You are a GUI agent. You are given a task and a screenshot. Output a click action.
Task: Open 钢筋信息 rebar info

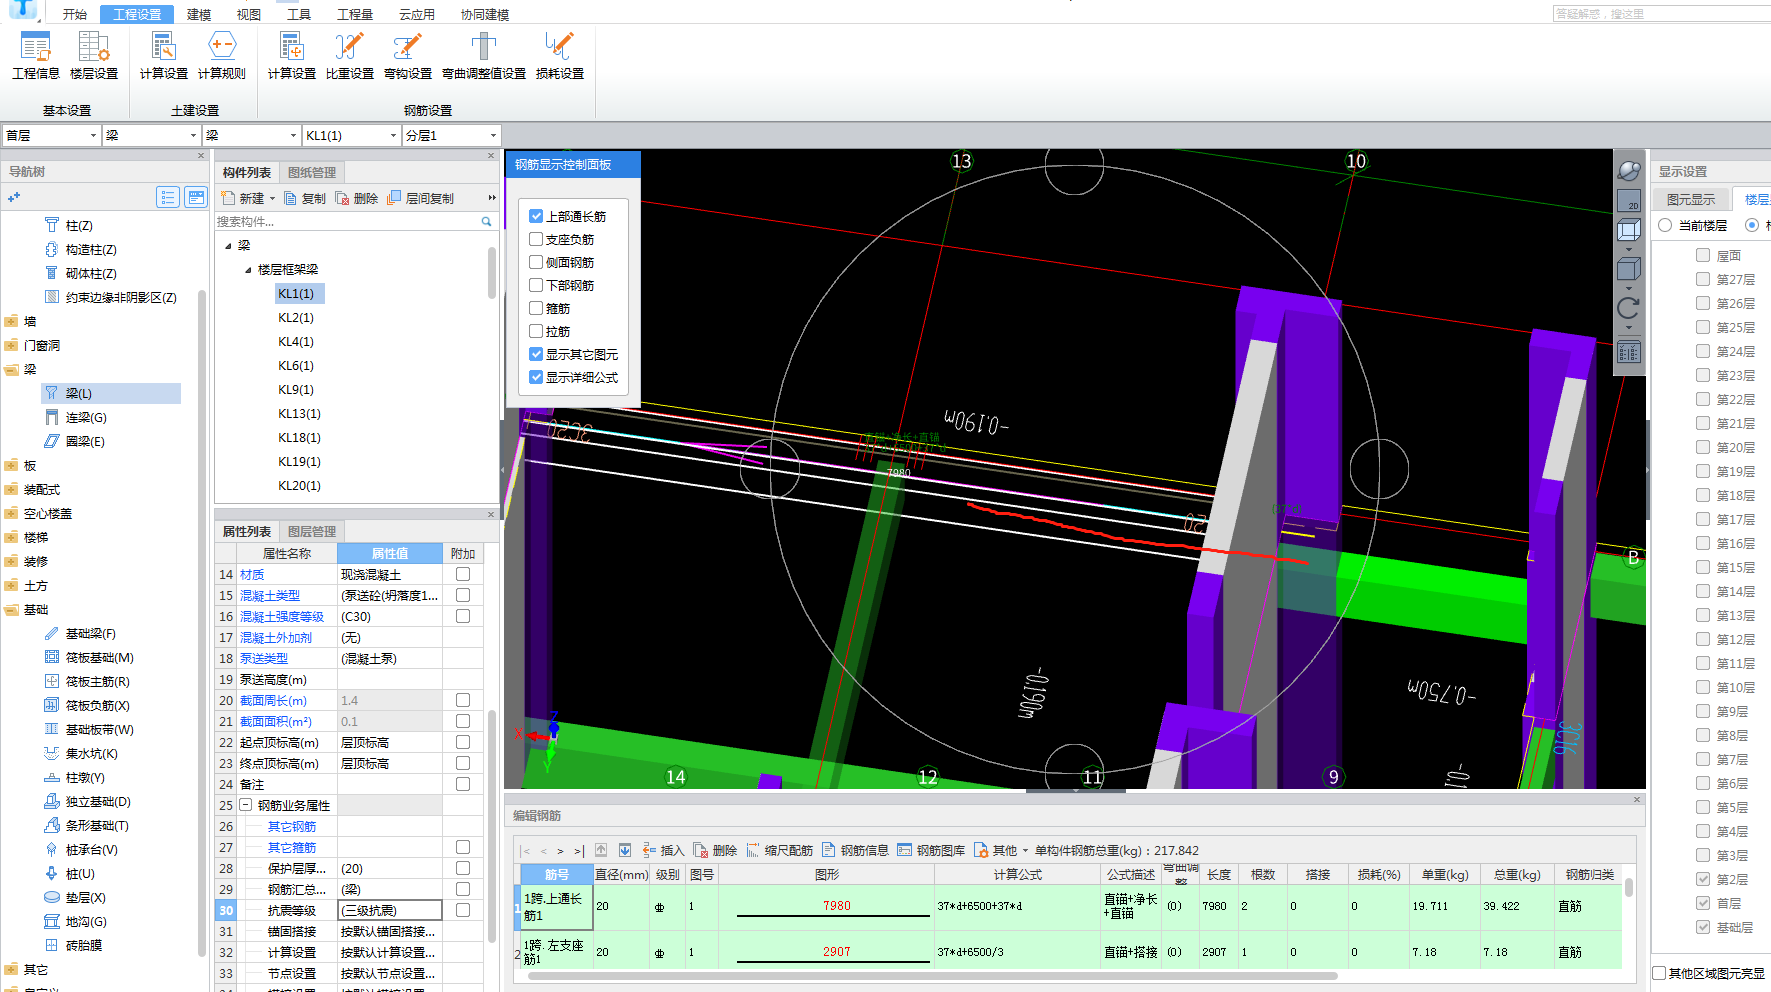click(856, 850)
